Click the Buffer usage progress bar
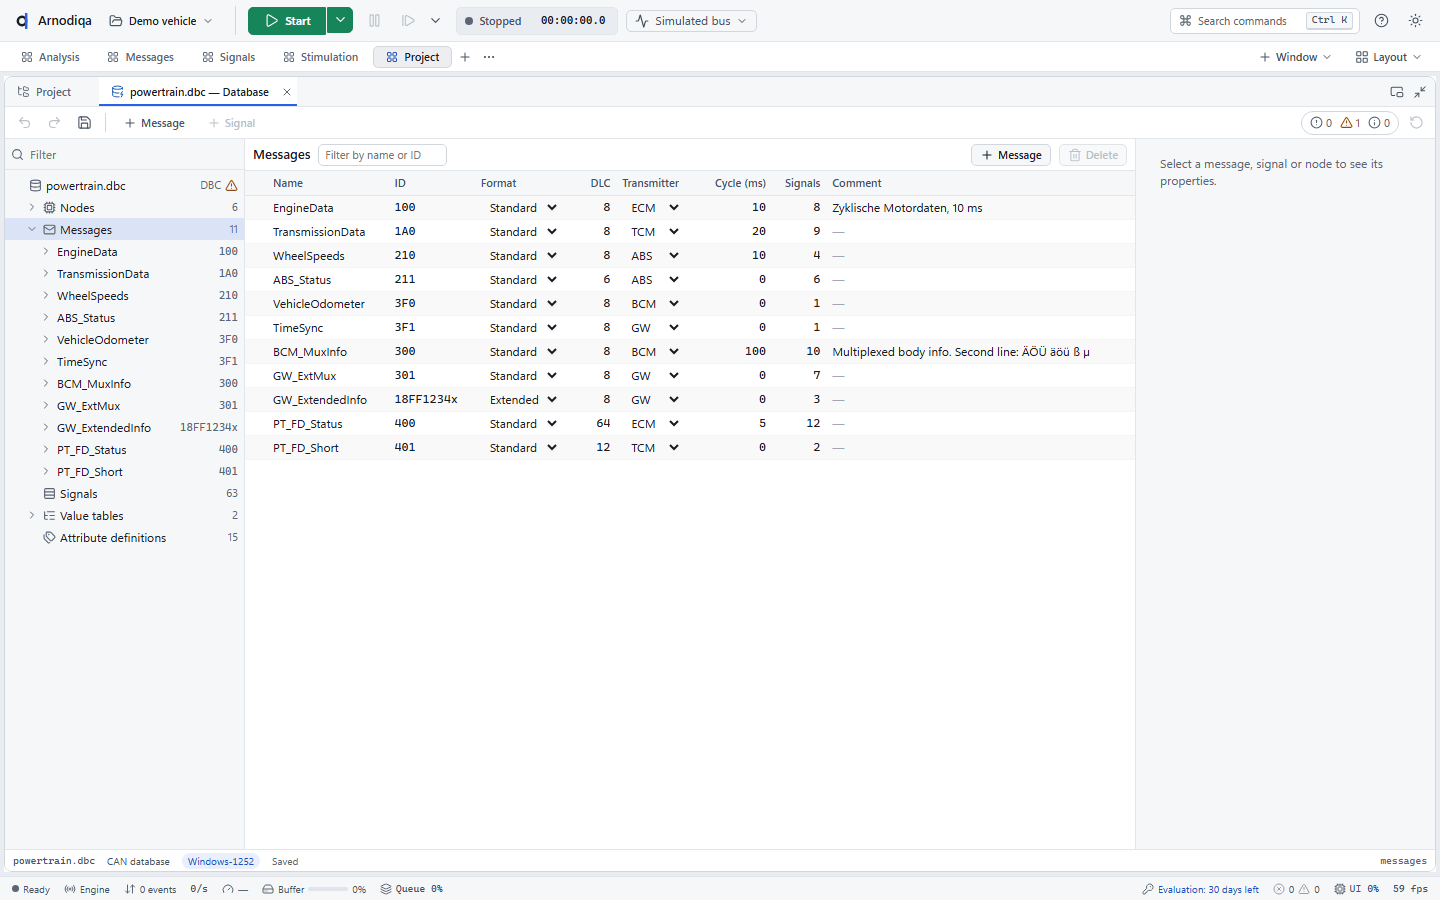The height and width of the screenshot is (900, 1440). (x=328, y=889)
